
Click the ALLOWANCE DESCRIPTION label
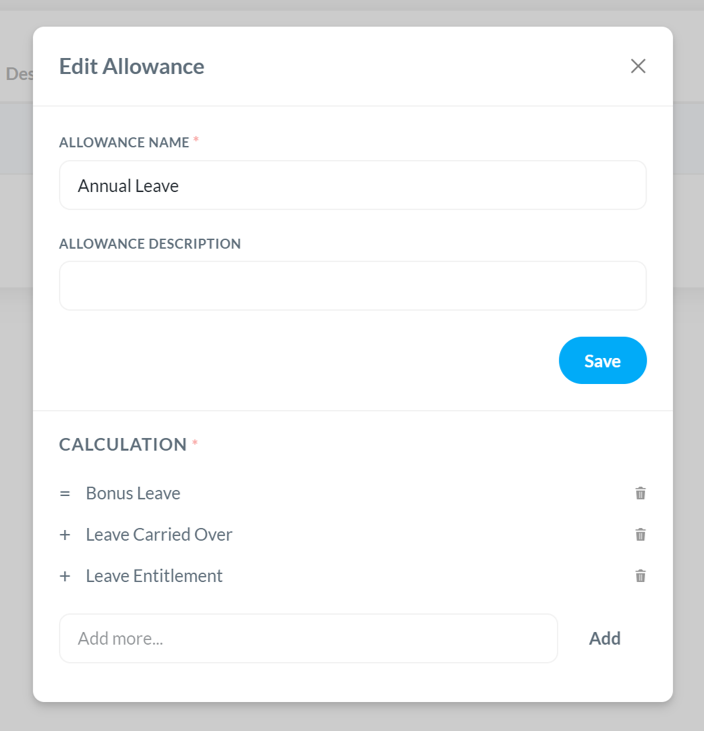click(x=150, y=244)
